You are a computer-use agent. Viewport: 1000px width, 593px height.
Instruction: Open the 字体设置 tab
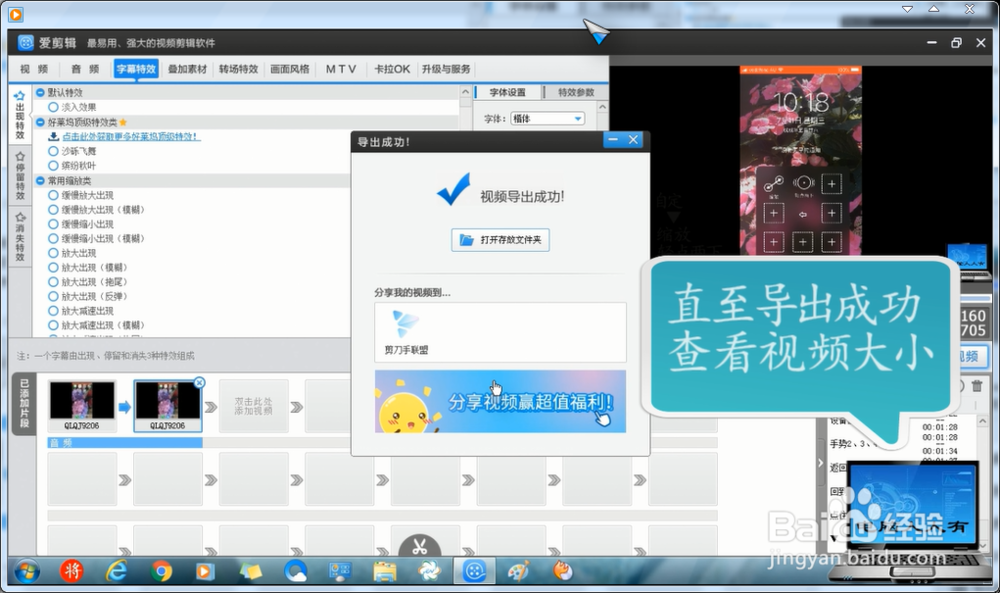tap(508, 92)
